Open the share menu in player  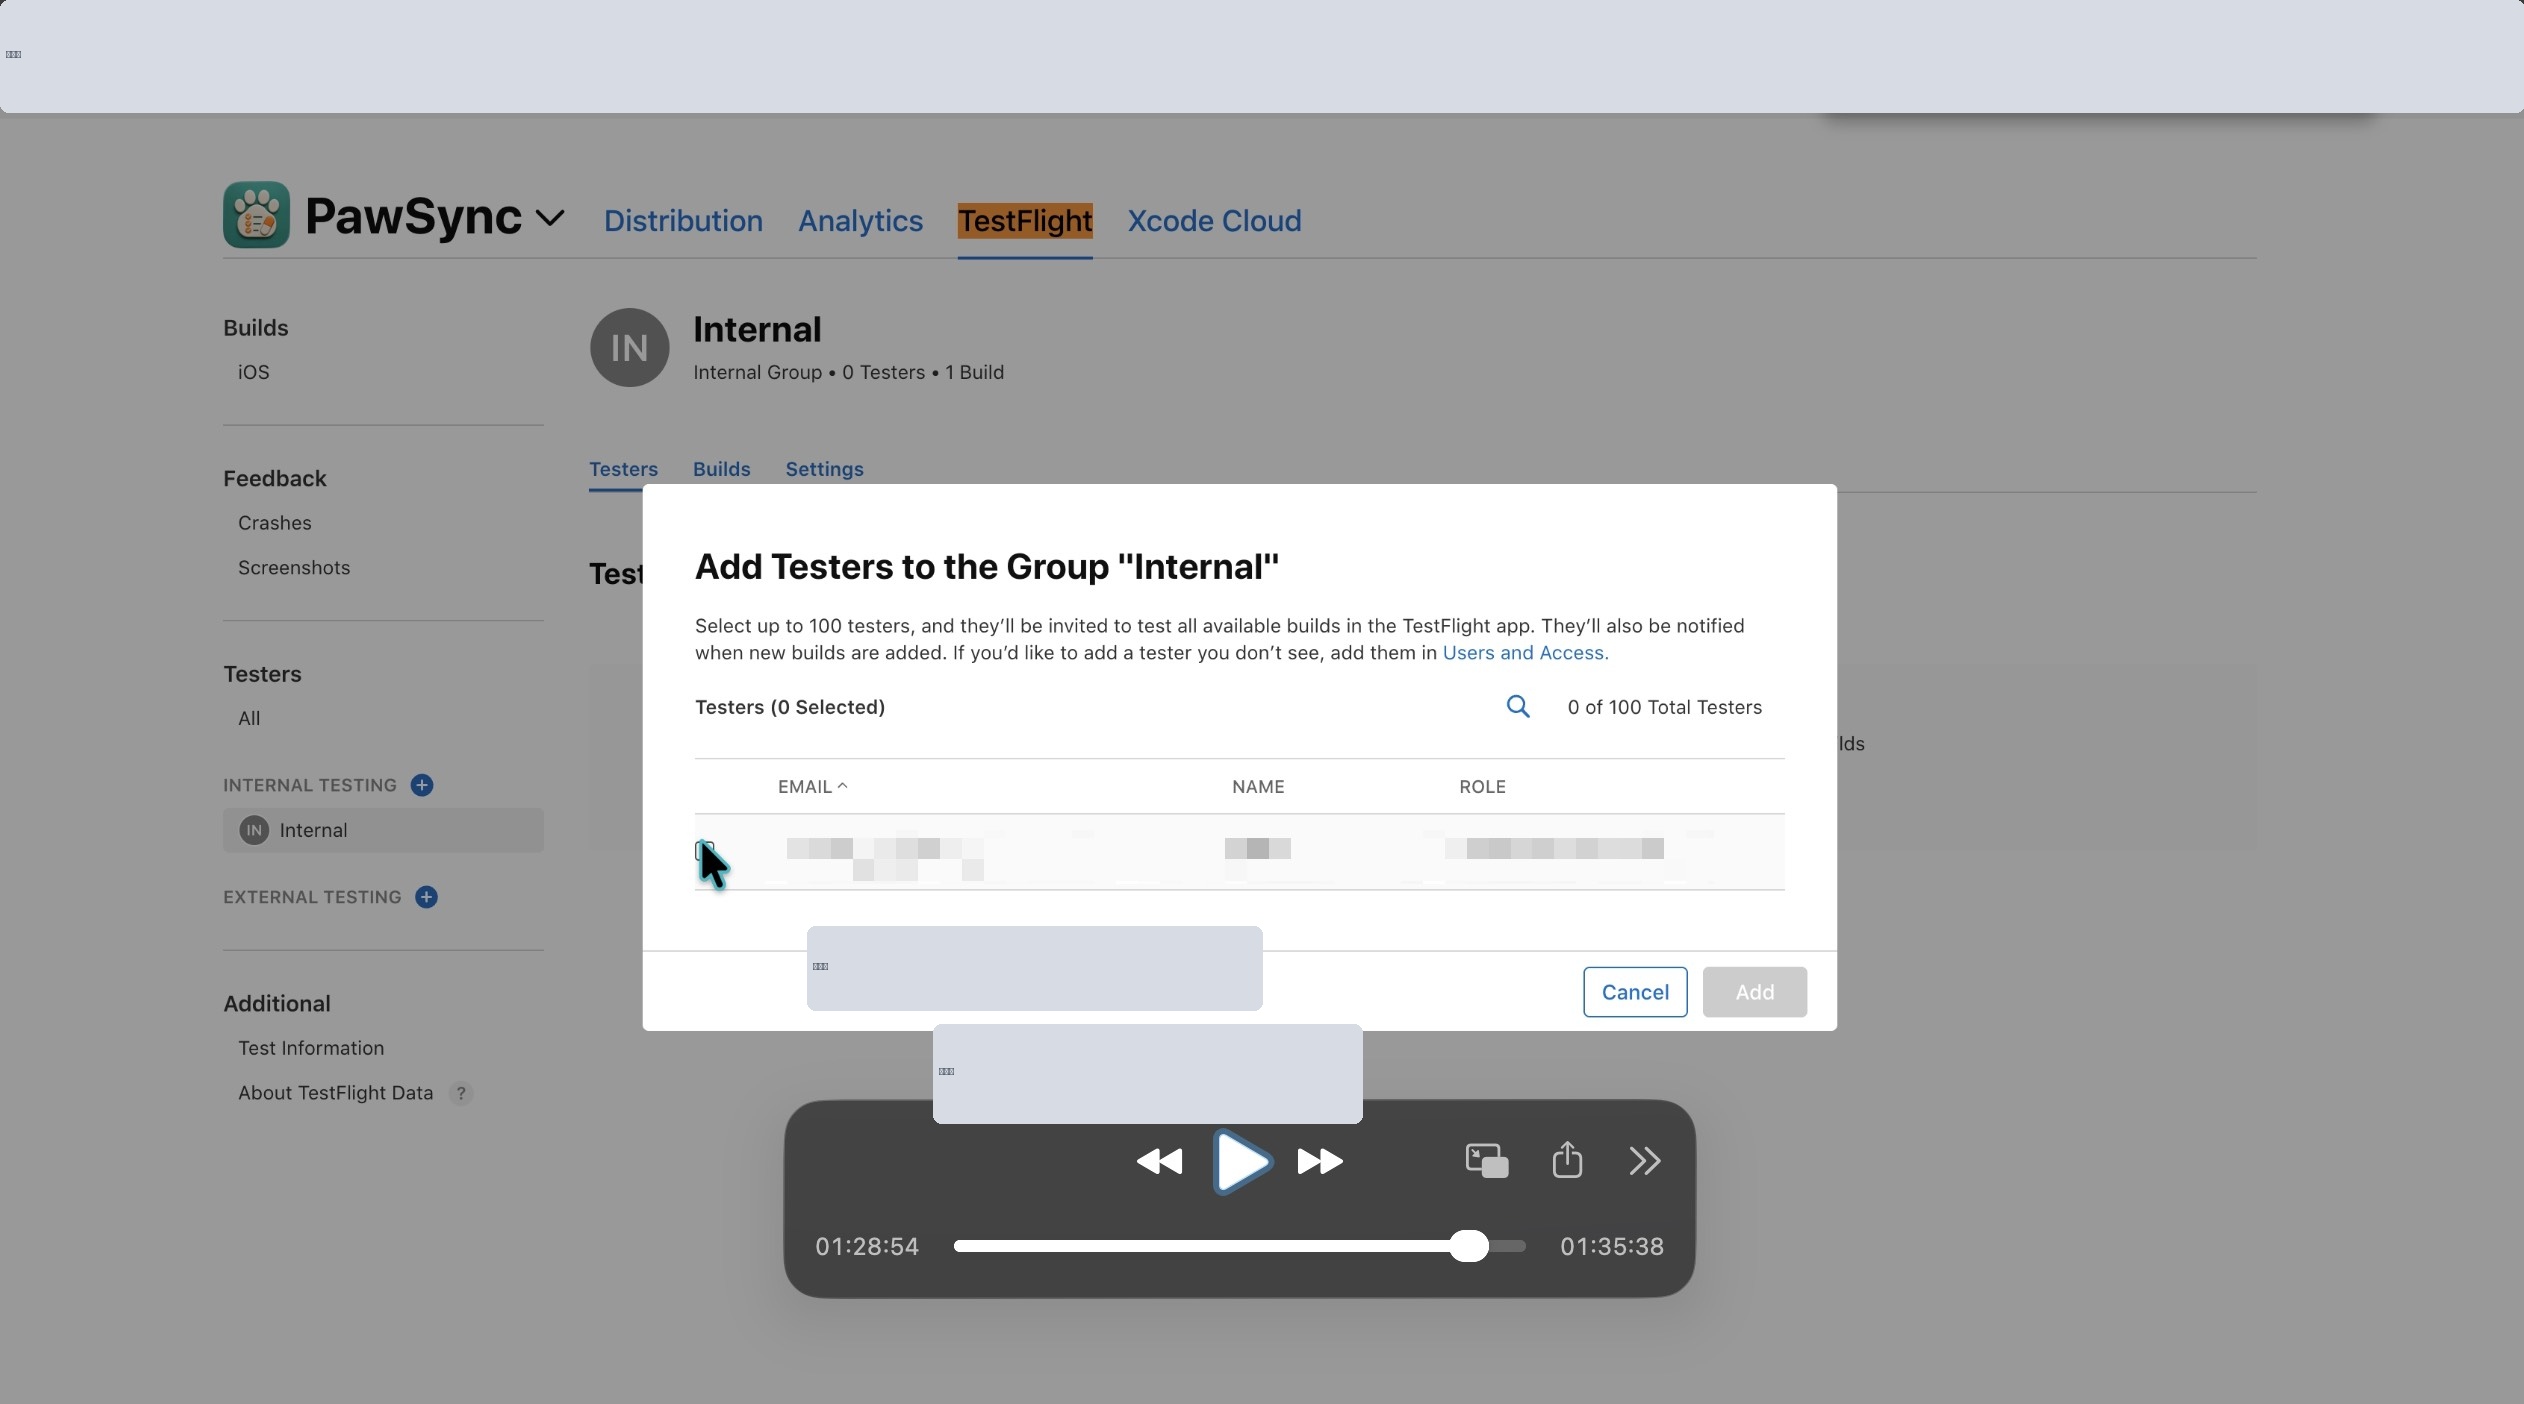coord(1567,1160)
